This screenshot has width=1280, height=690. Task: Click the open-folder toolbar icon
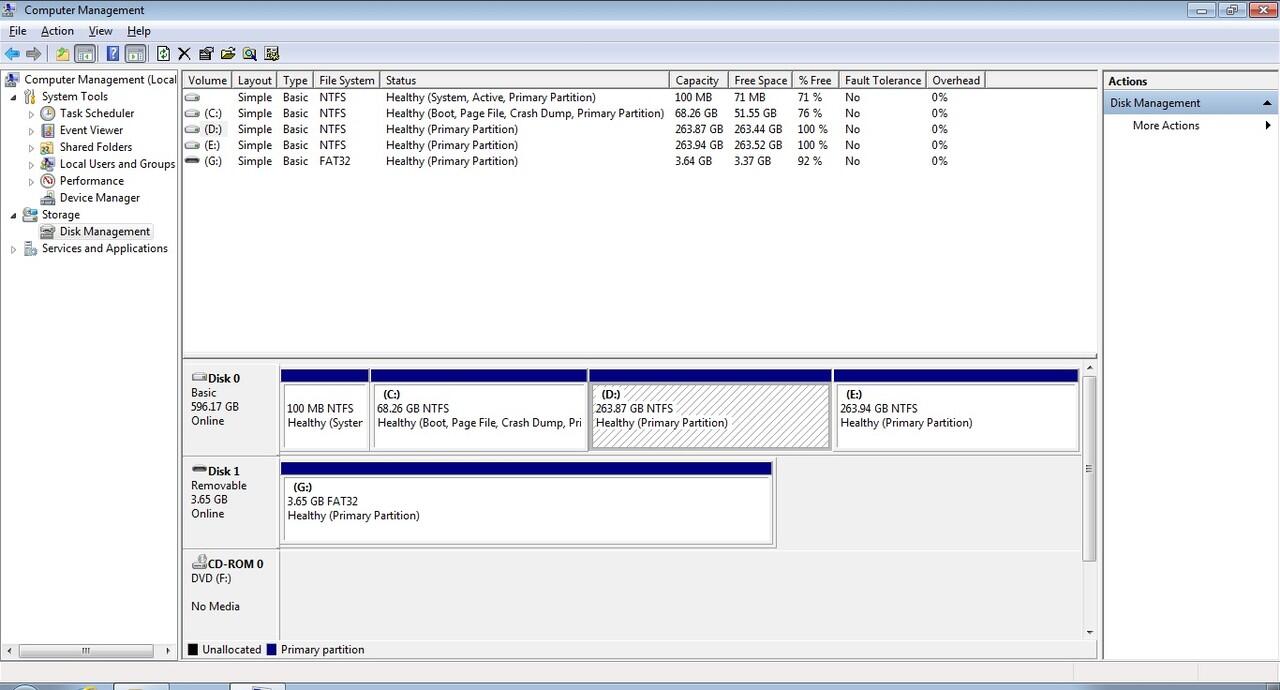[228, 54]
